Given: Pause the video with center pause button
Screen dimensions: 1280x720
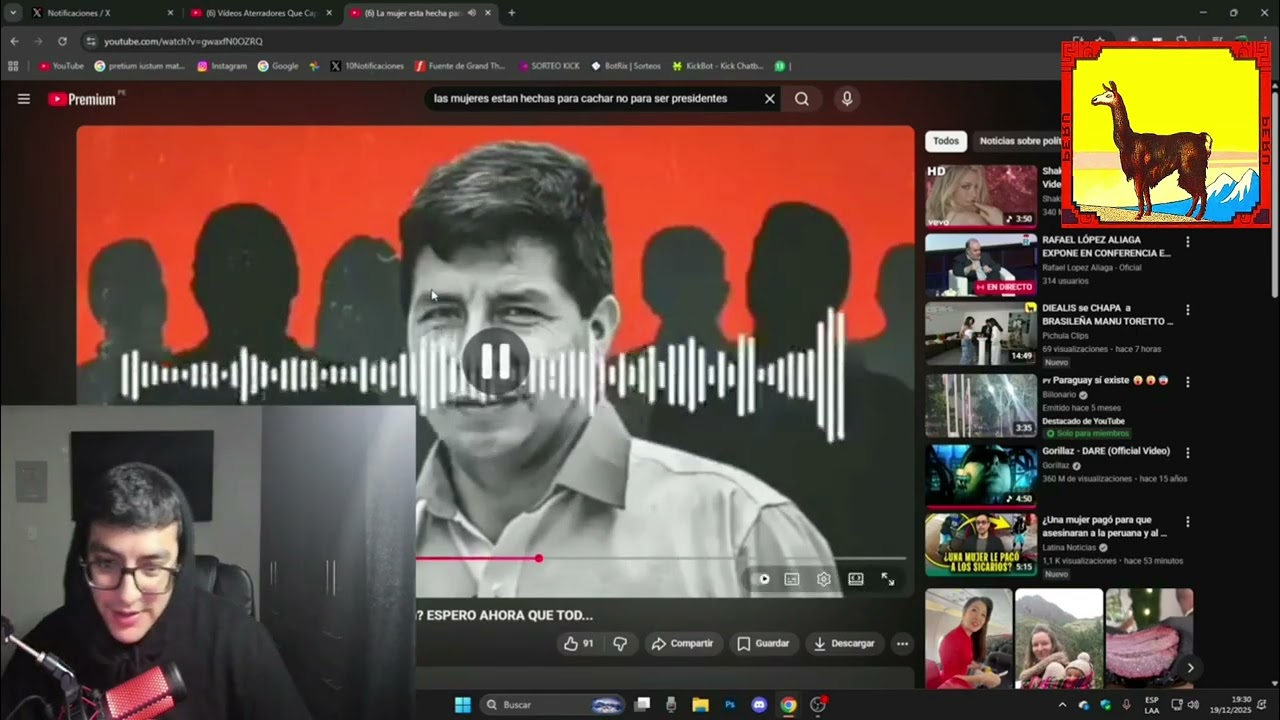Looking at the screenshot, I should 495,361.
